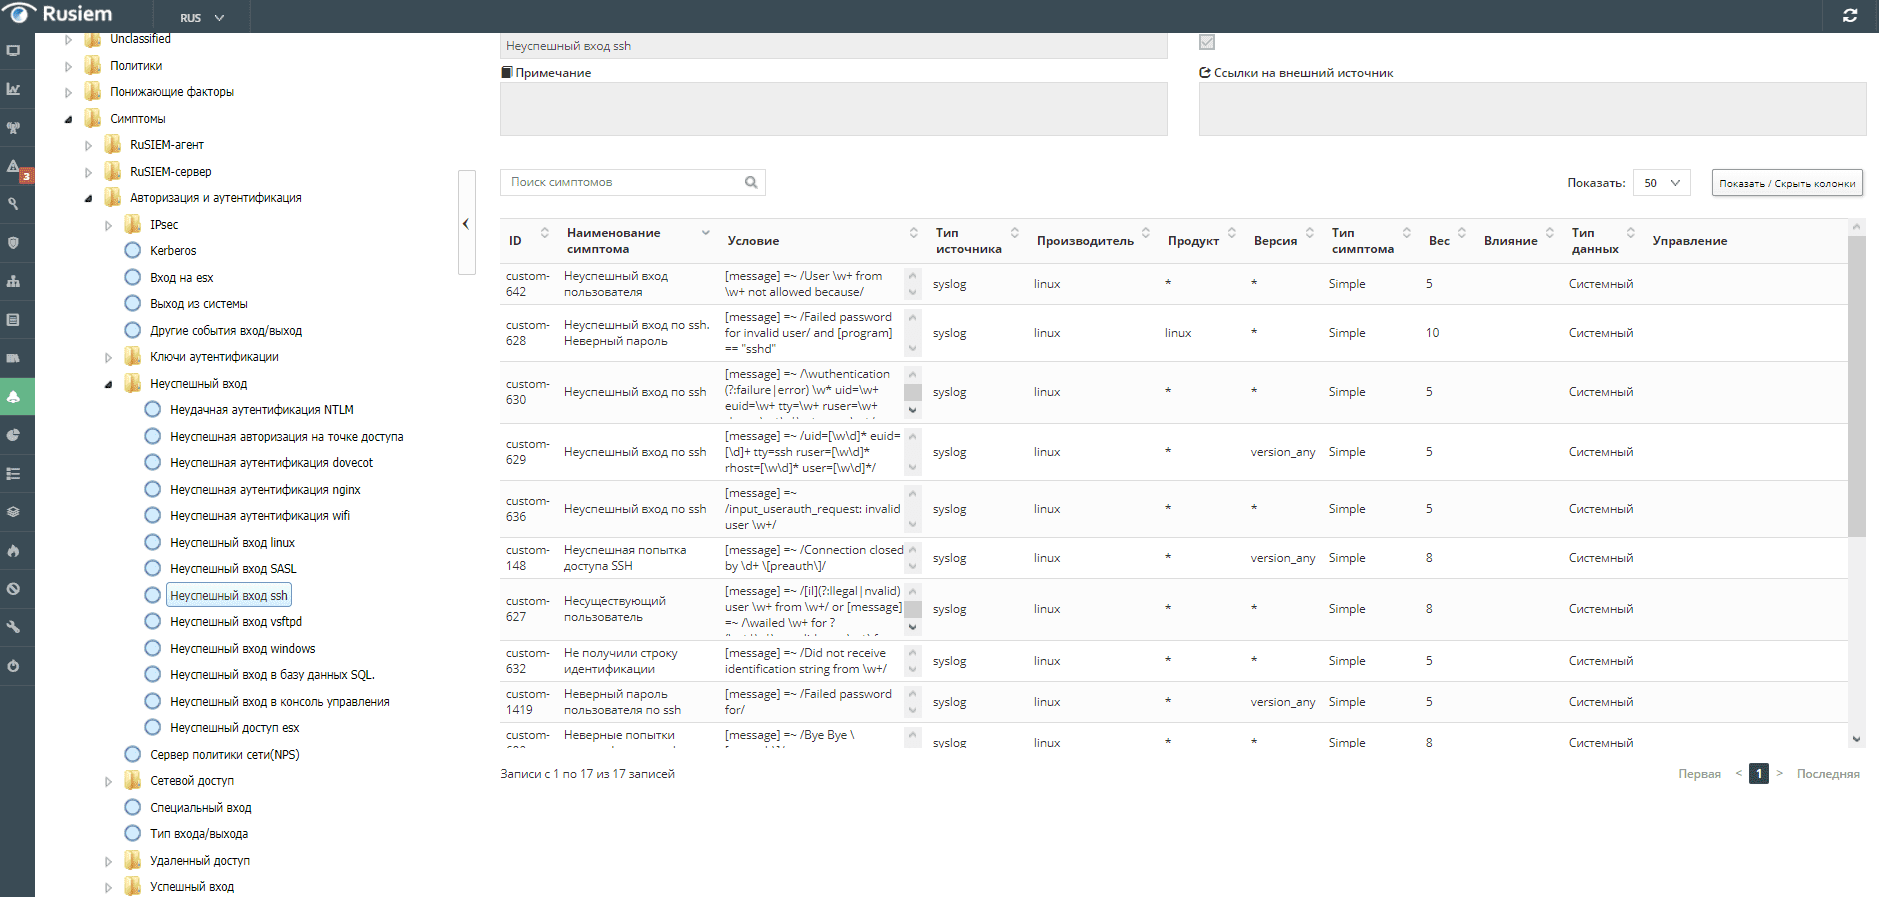Image resolution: width=1879 pixels, height=897 pixels.
Task: Click the search magnifier in symptom search
Action: point(751,182)
